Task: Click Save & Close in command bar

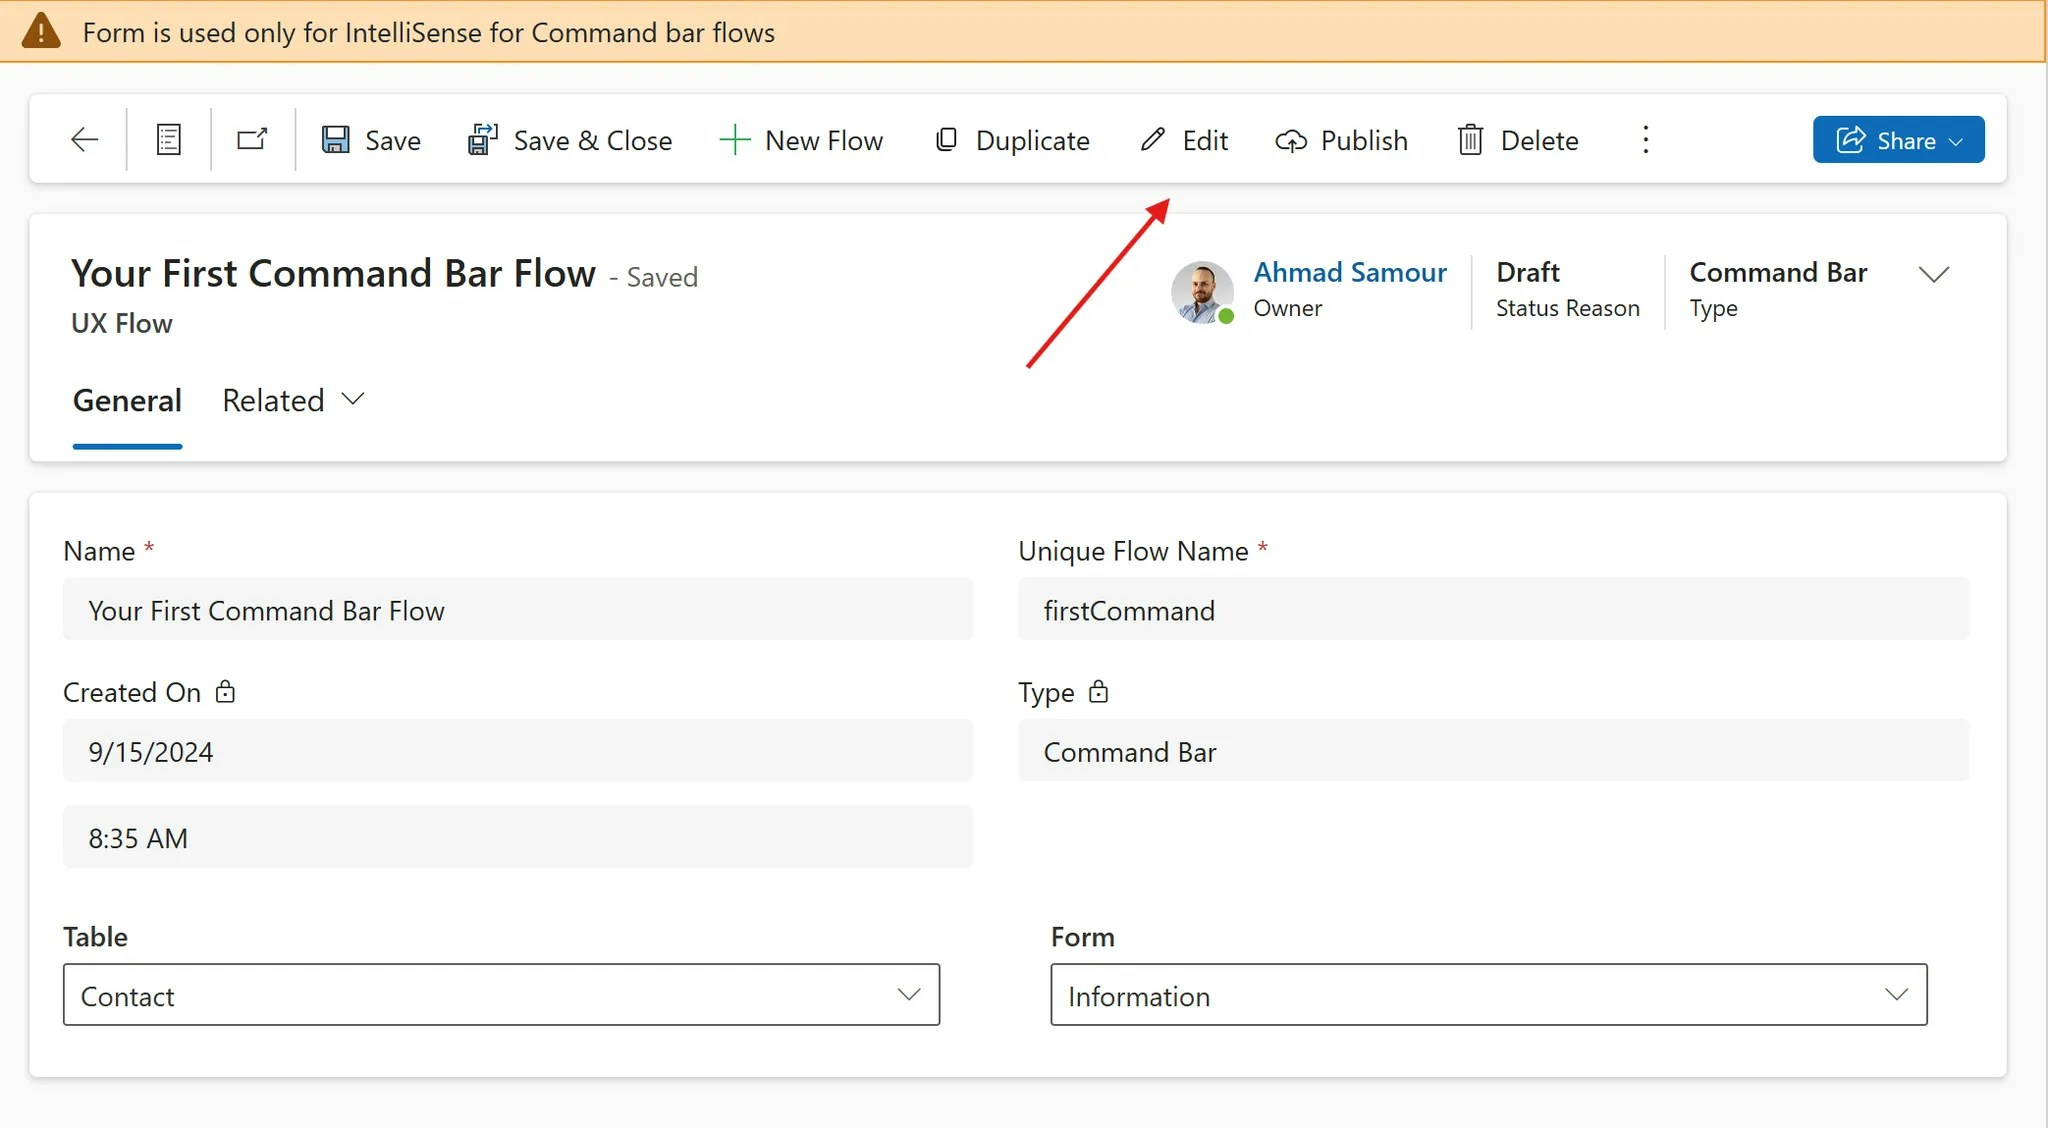Action: [570, 140]
